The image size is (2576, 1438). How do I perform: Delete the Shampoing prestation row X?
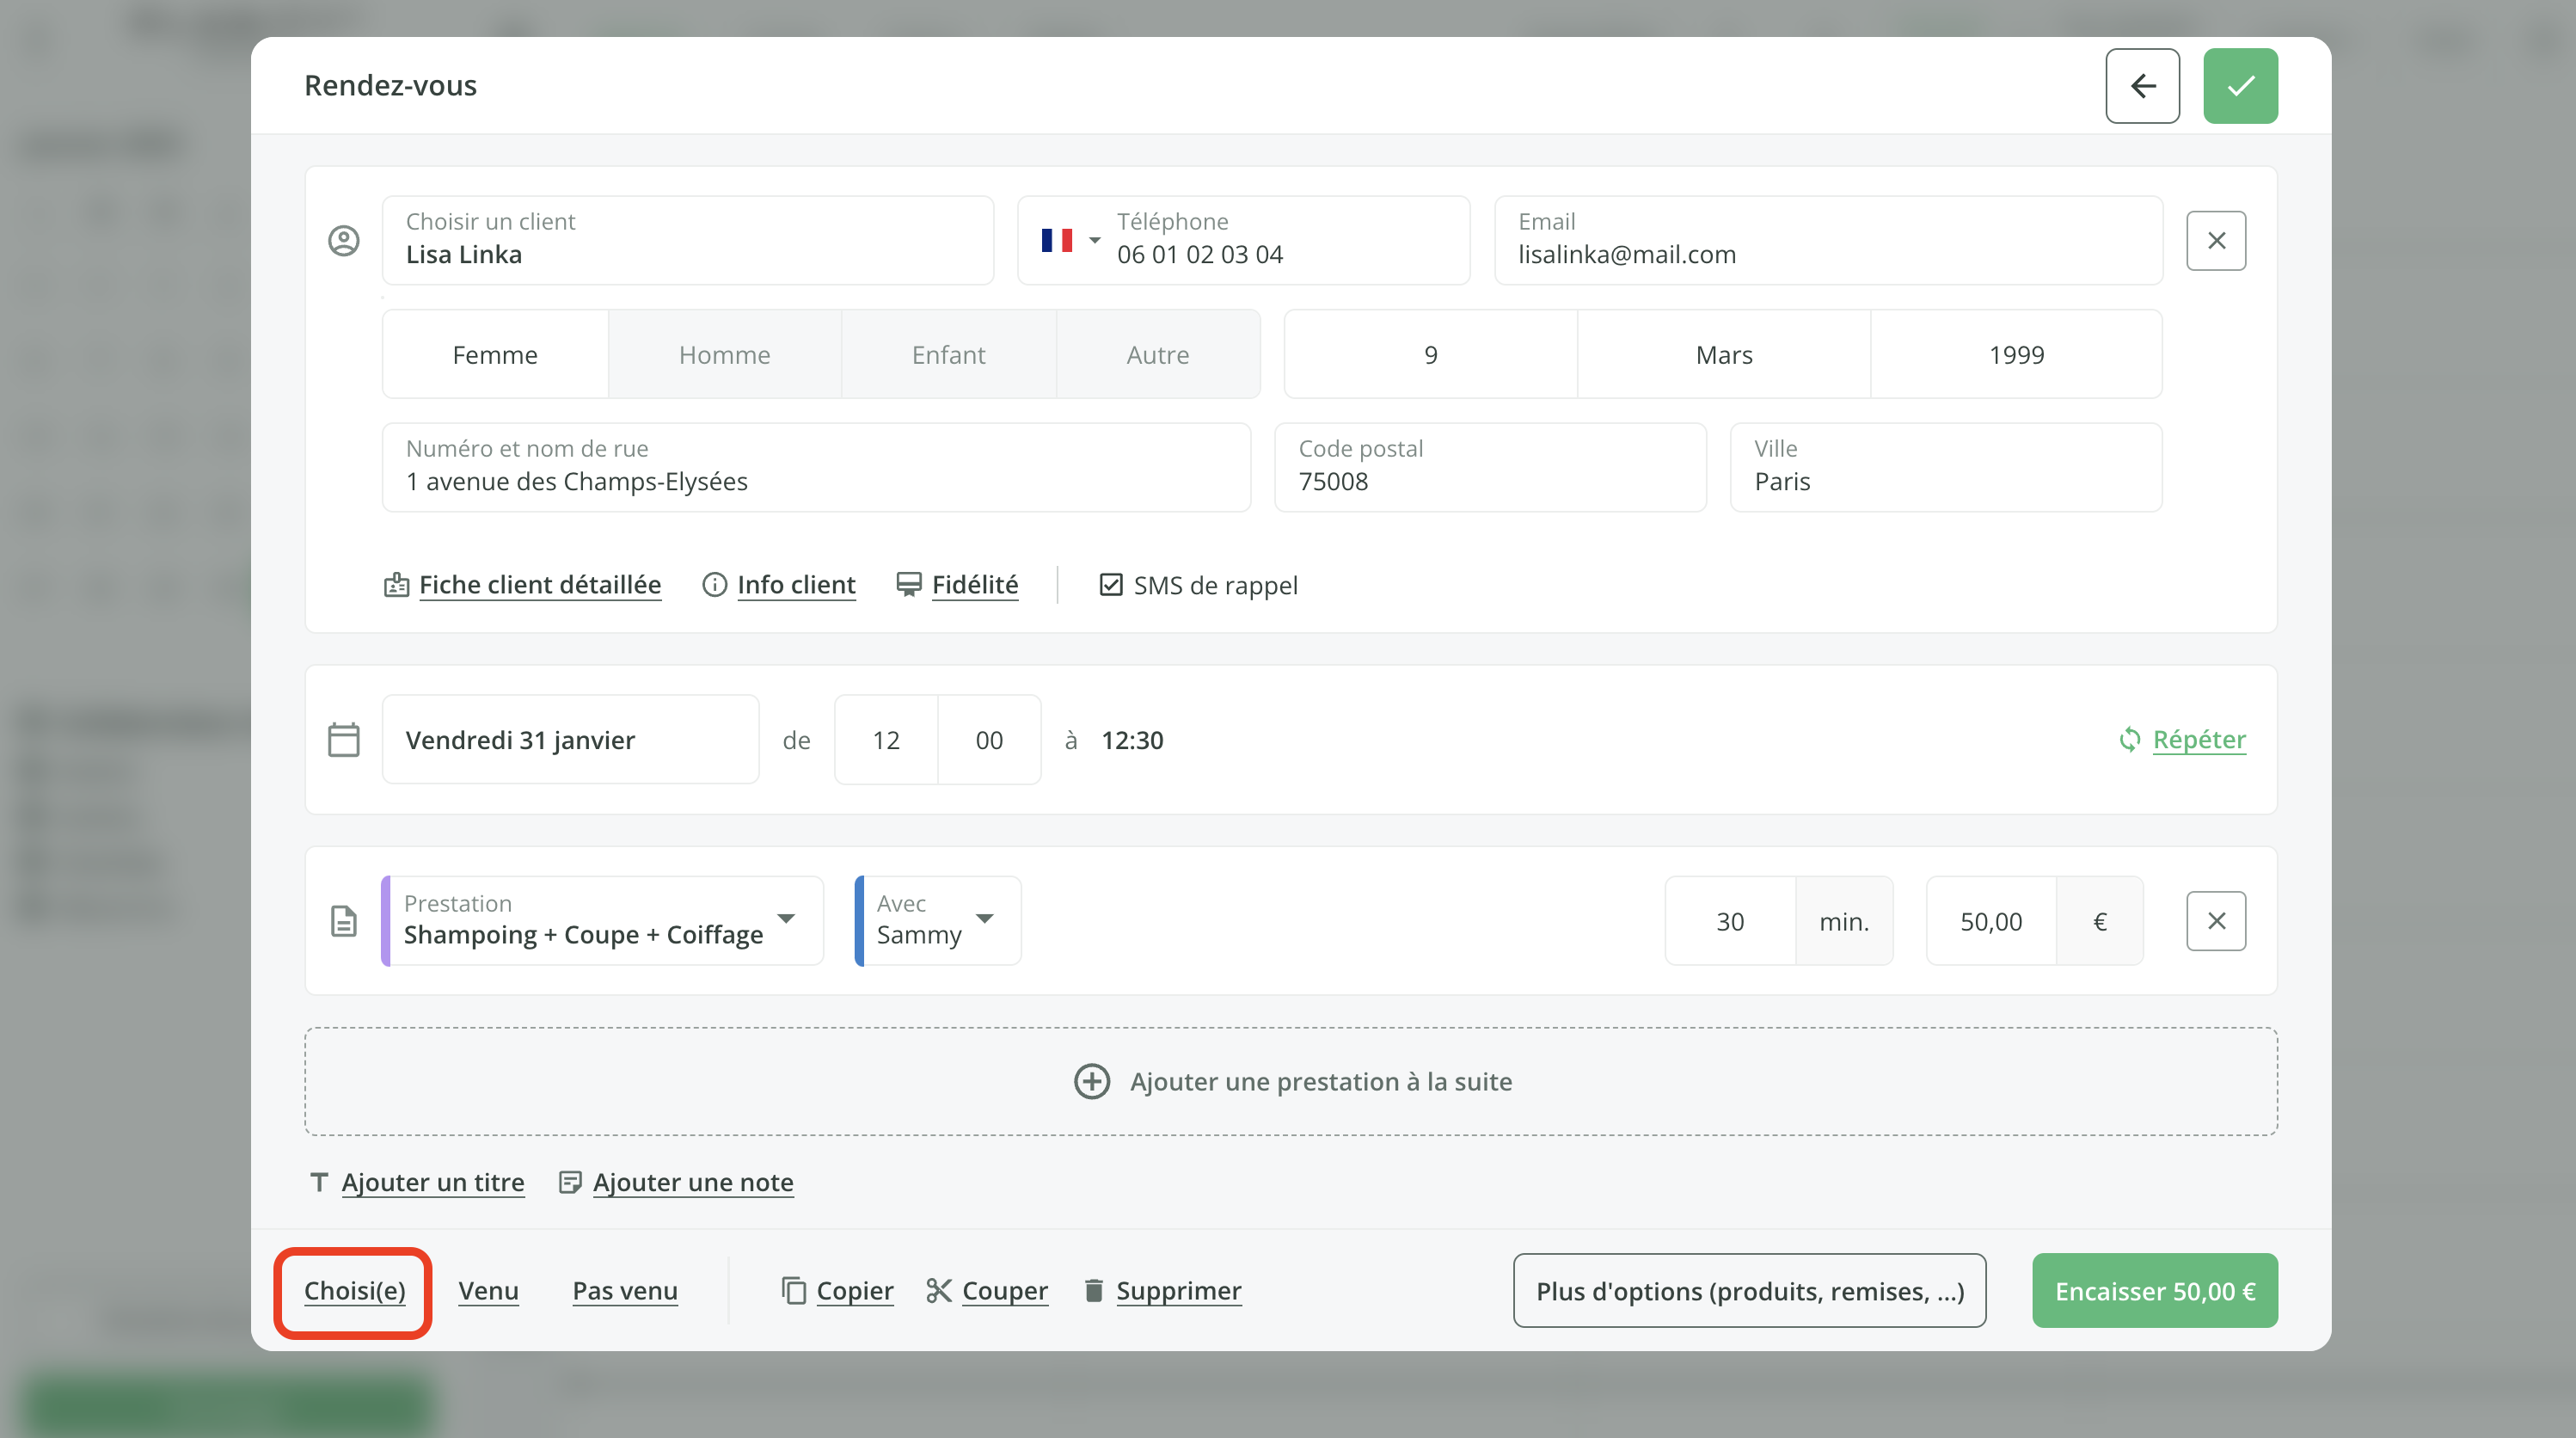coord(2215,921)
